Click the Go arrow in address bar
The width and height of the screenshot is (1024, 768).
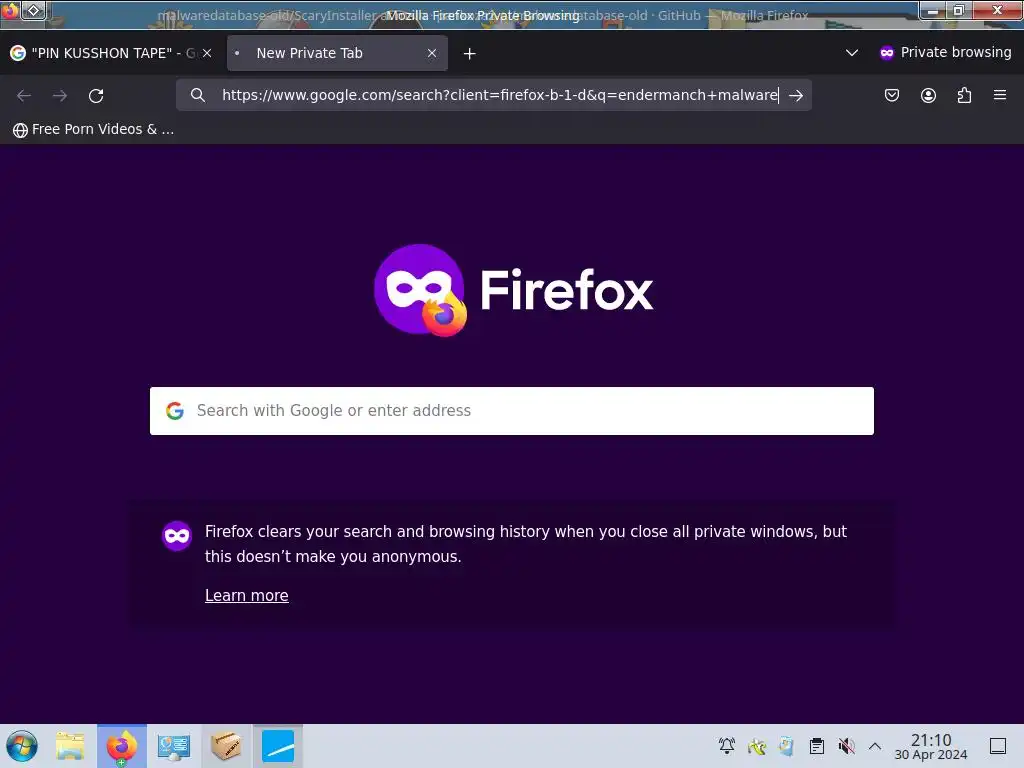[x=795, y=95]
